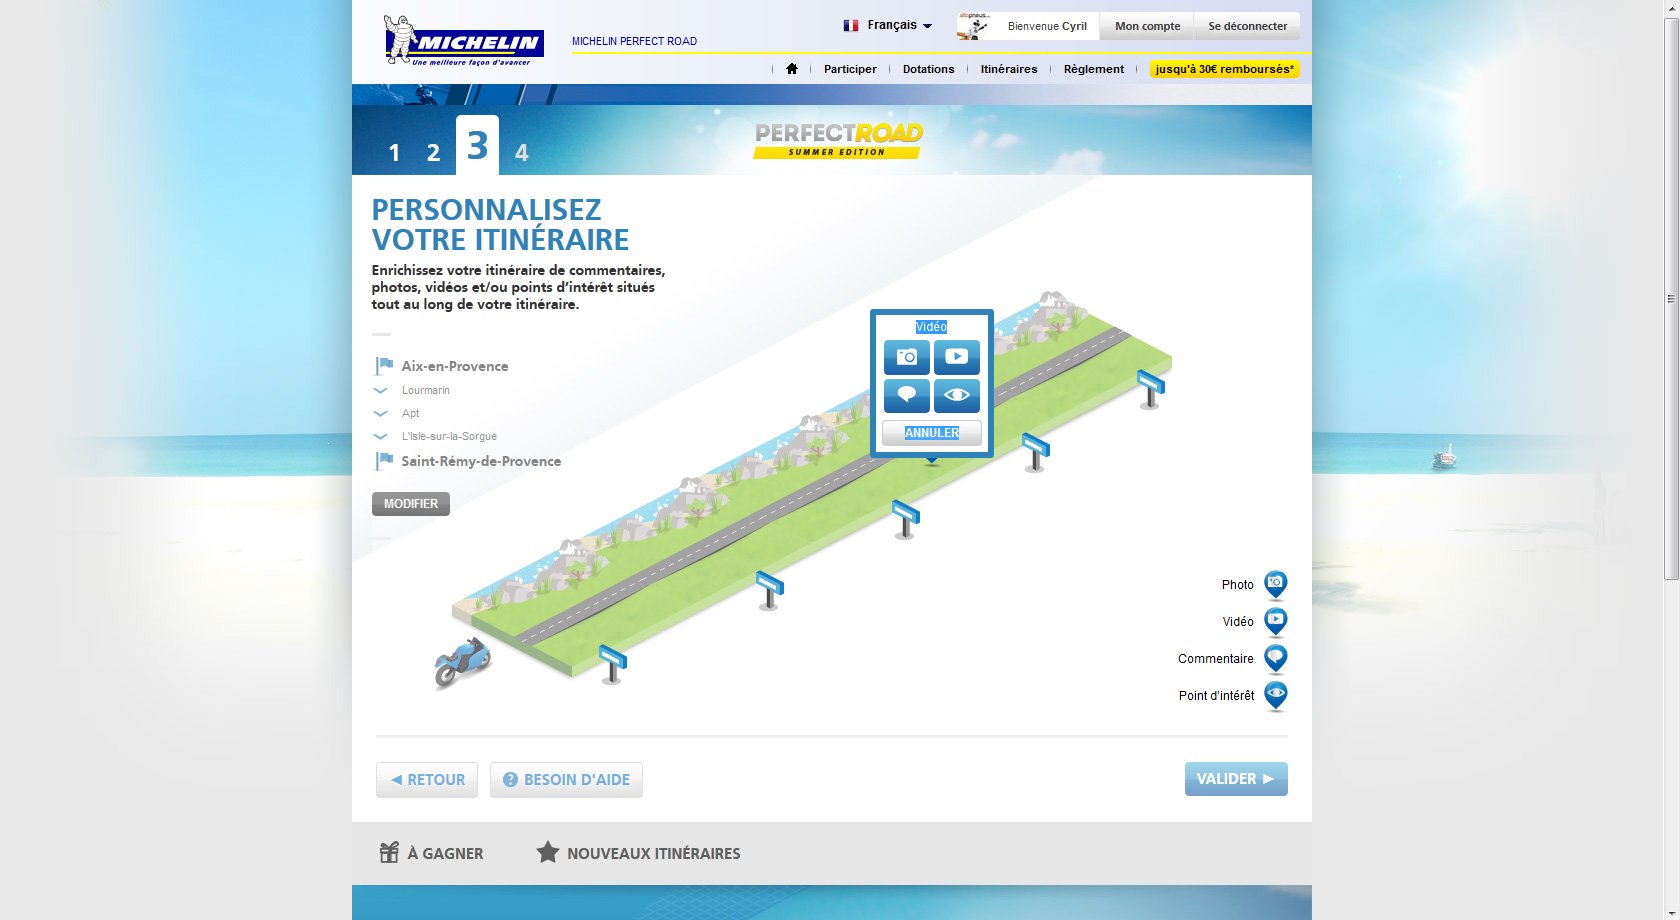
Task: Click the flag icon beside Aix-en-Provence
Action: pyautogui.click(x=384, y=366)
